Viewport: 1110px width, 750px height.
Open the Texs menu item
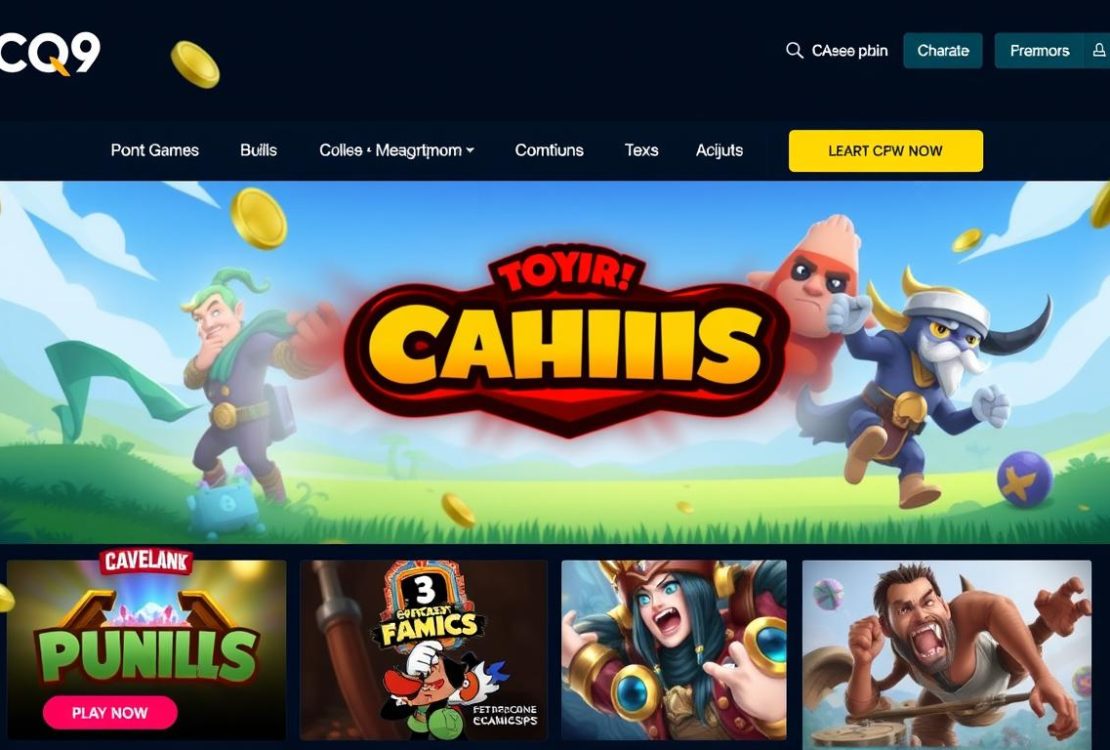pyautogui.click(x=641, y=150)
